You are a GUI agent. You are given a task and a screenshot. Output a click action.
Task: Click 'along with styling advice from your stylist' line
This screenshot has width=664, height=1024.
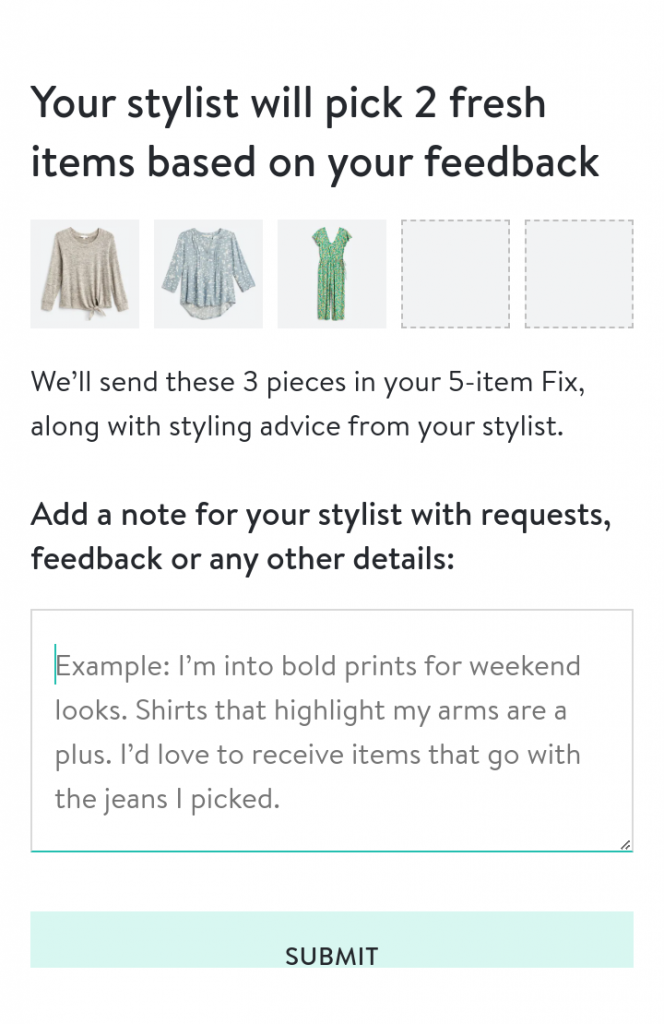tap(296, 426)
